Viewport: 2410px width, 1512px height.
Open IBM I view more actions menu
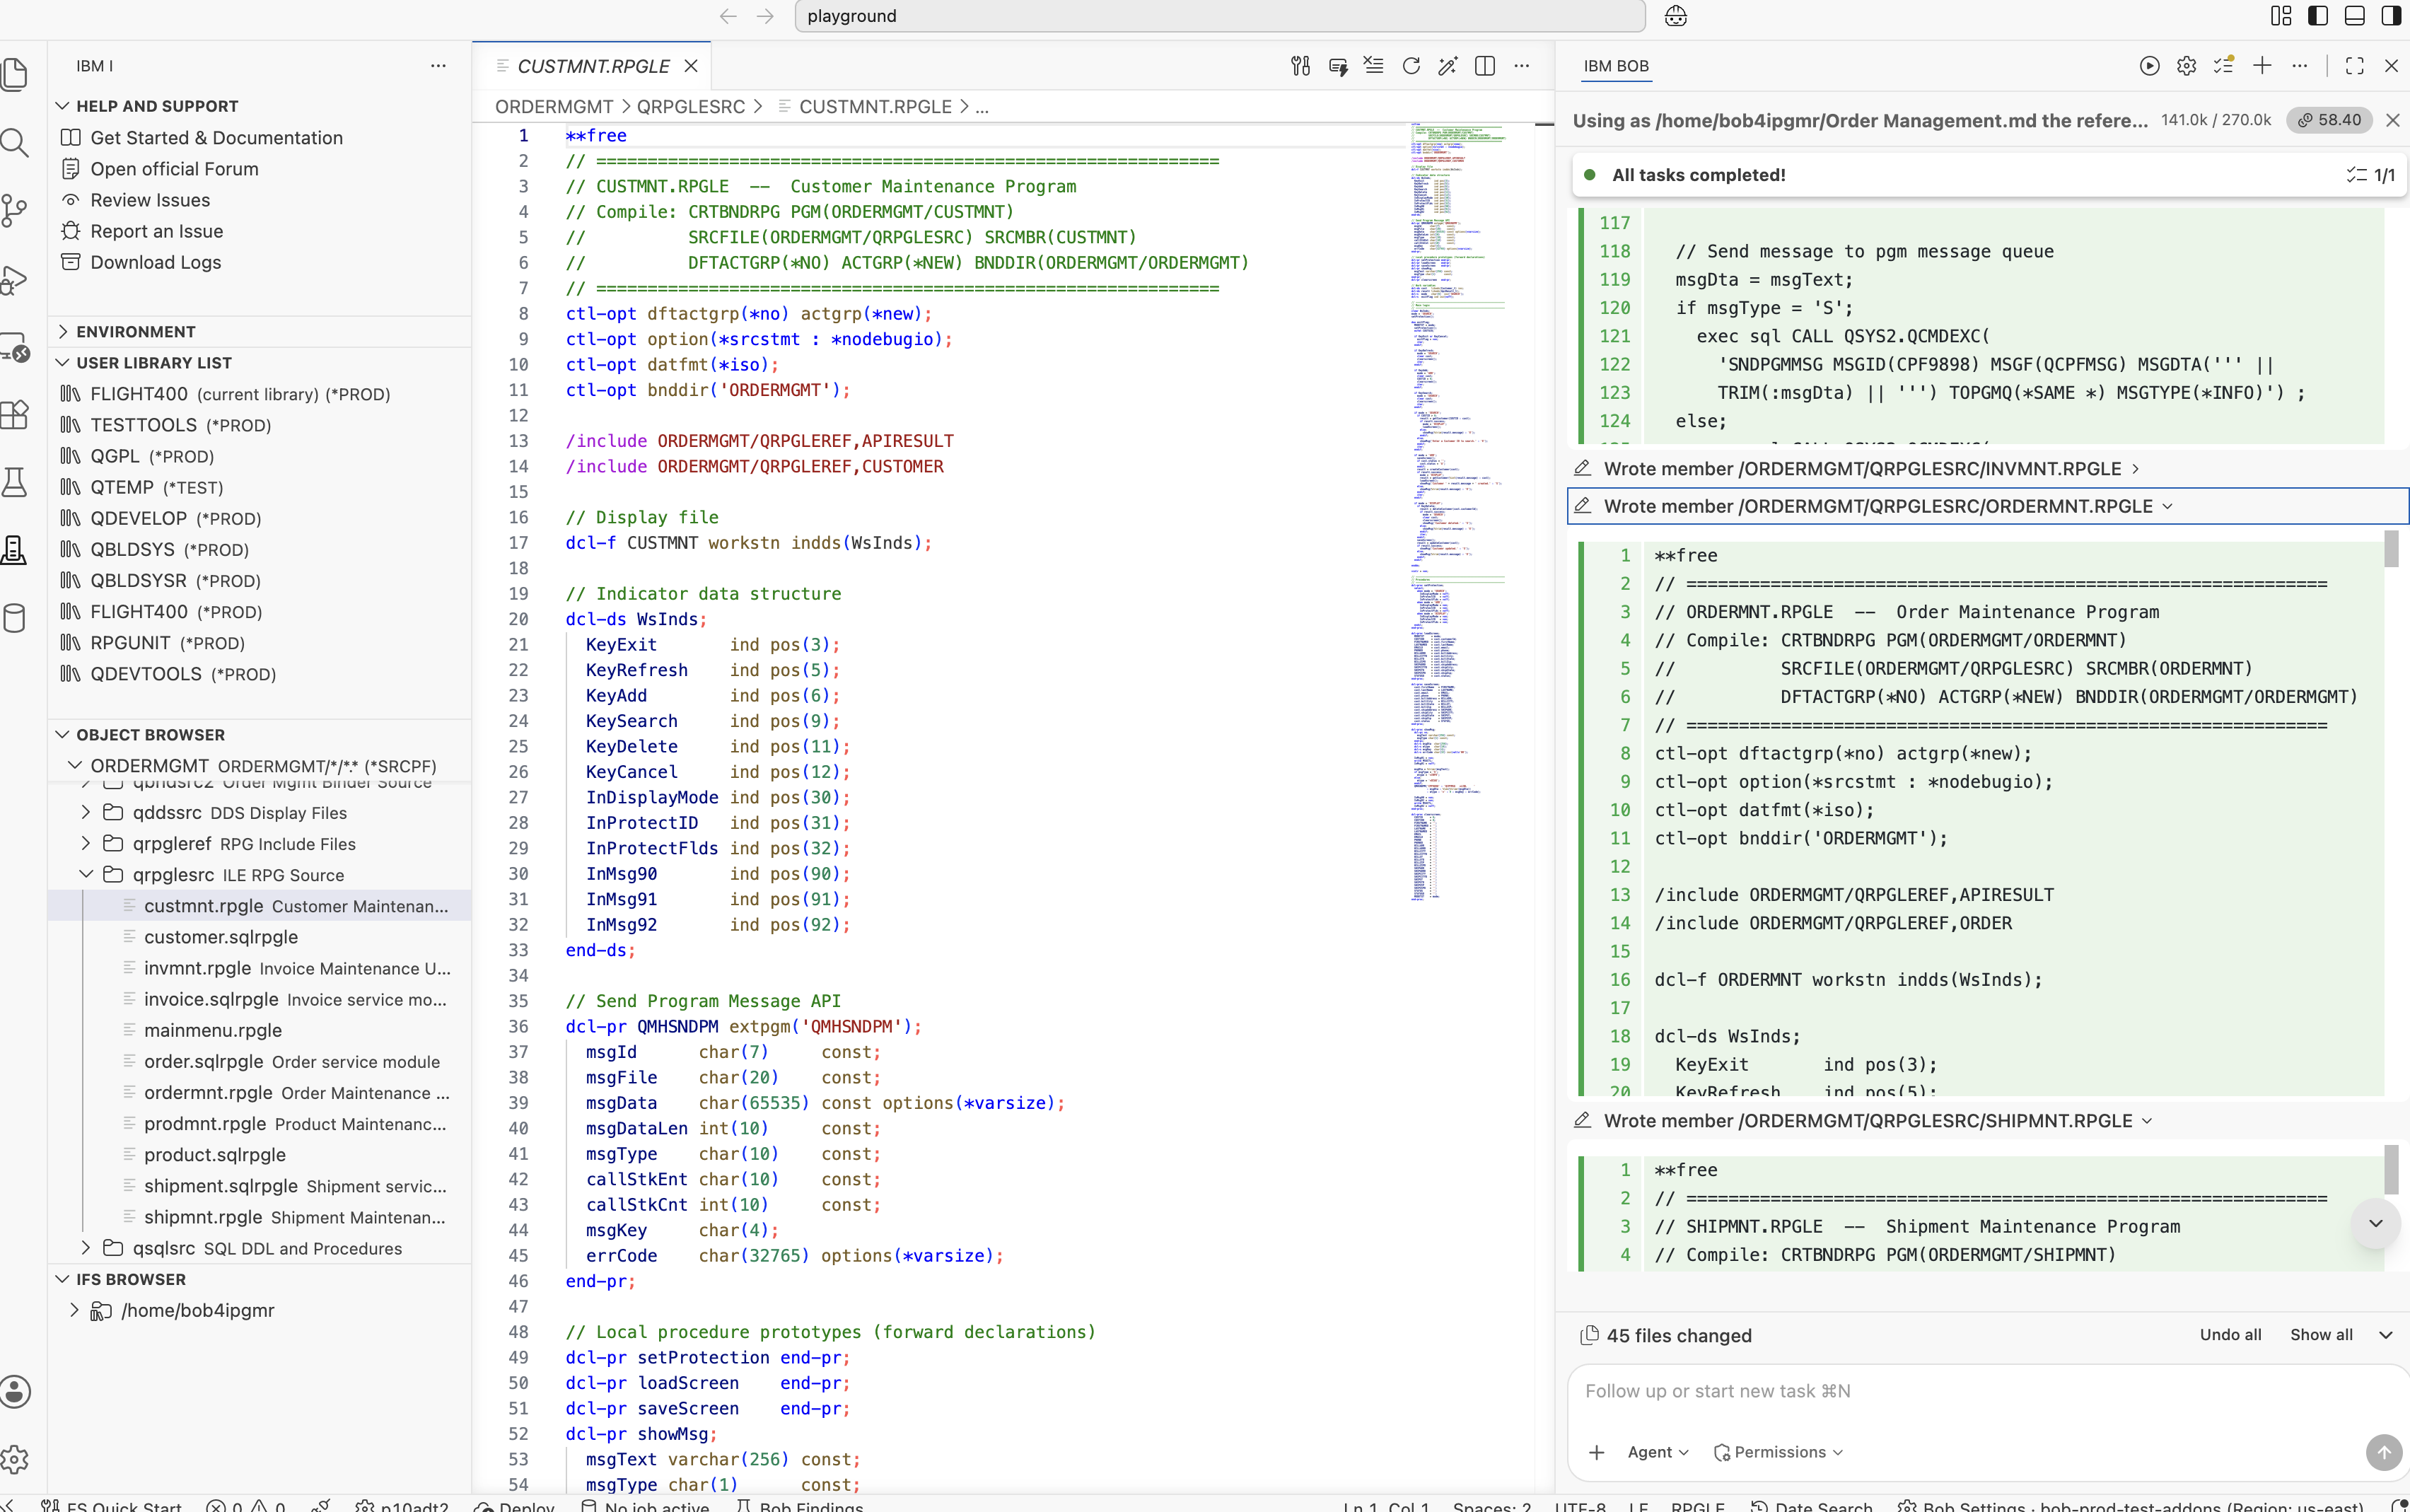438,66
